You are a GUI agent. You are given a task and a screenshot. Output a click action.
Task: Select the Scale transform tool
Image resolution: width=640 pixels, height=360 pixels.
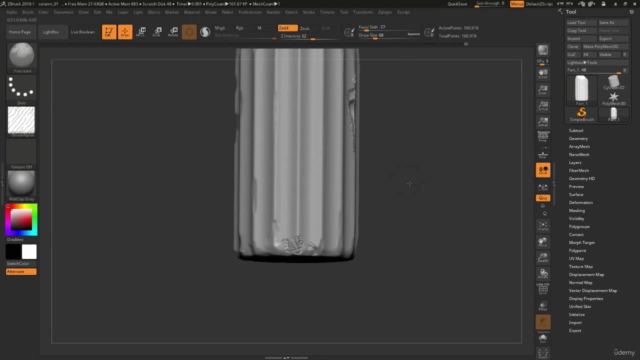(x=157, y=32)
